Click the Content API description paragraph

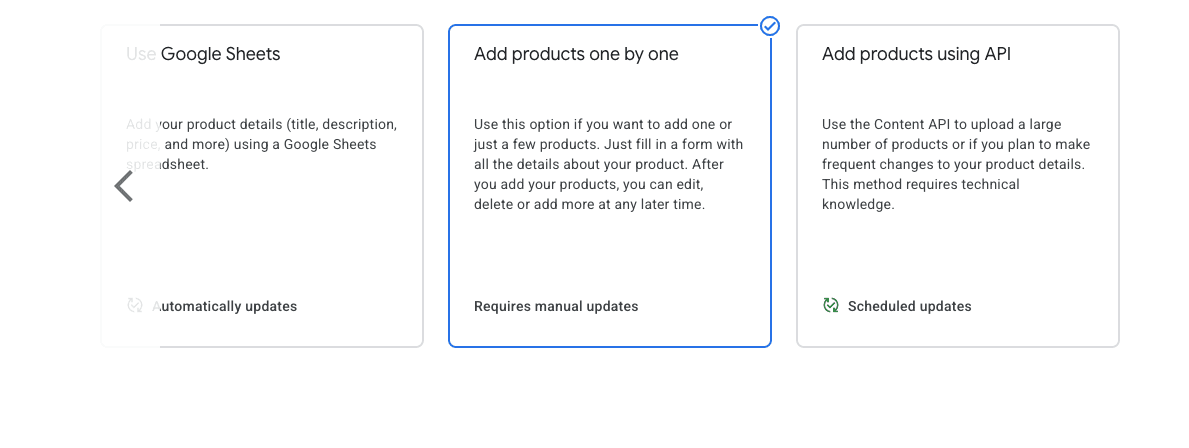pos(956,164)
